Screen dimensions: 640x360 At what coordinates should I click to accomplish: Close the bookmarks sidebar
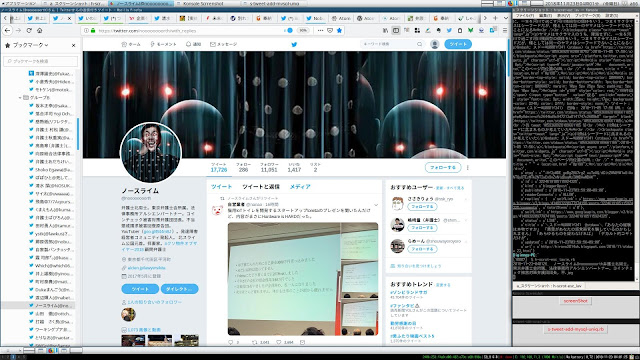click(73, 45)
